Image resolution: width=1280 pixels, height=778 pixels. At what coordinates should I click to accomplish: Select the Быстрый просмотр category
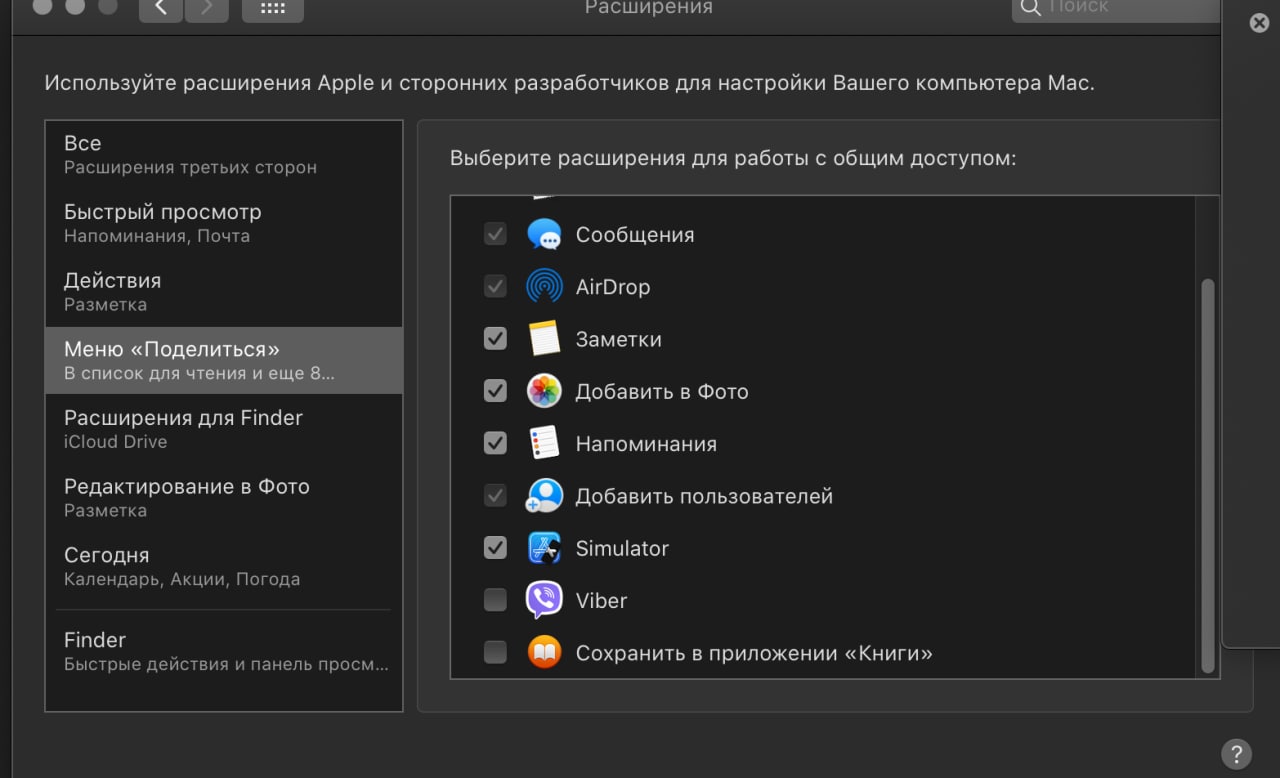click(x=224, y=223)
